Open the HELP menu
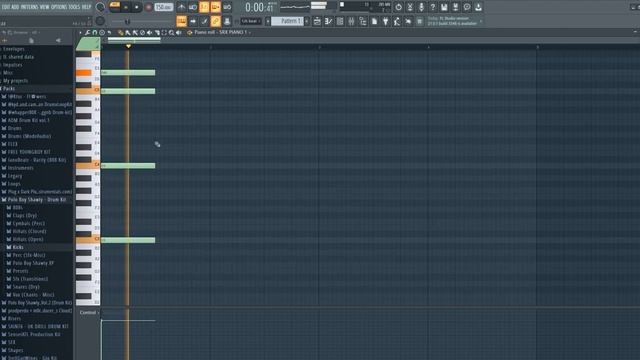This screenshot has width=640, height=360. pos(86,7)
